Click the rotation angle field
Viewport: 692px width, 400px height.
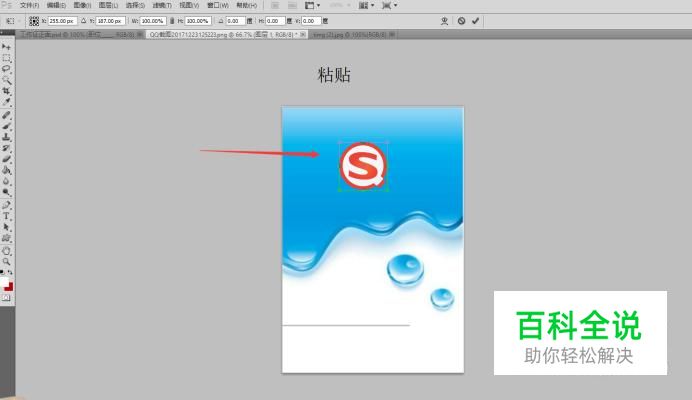point(235,21)
